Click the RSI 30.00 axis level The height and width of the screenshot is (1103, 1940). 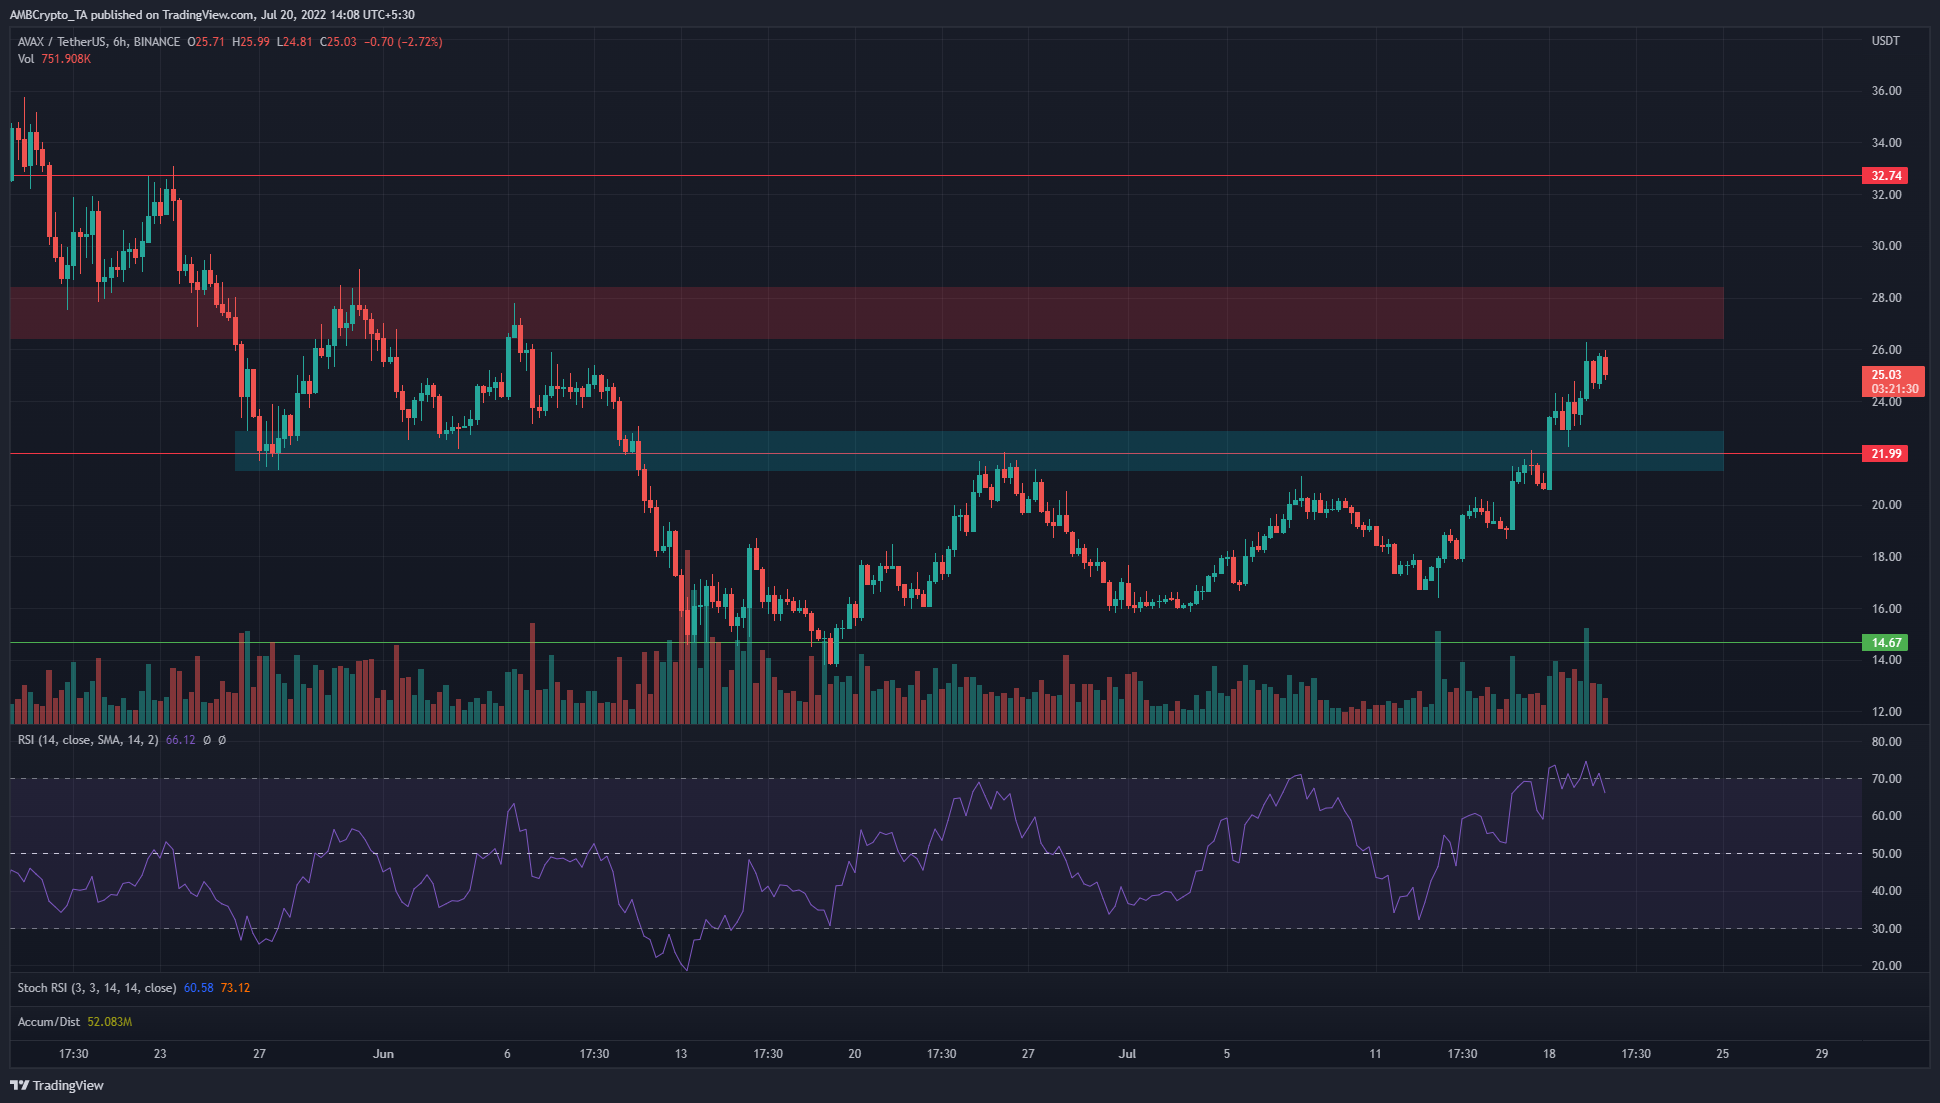point(1886,929)
